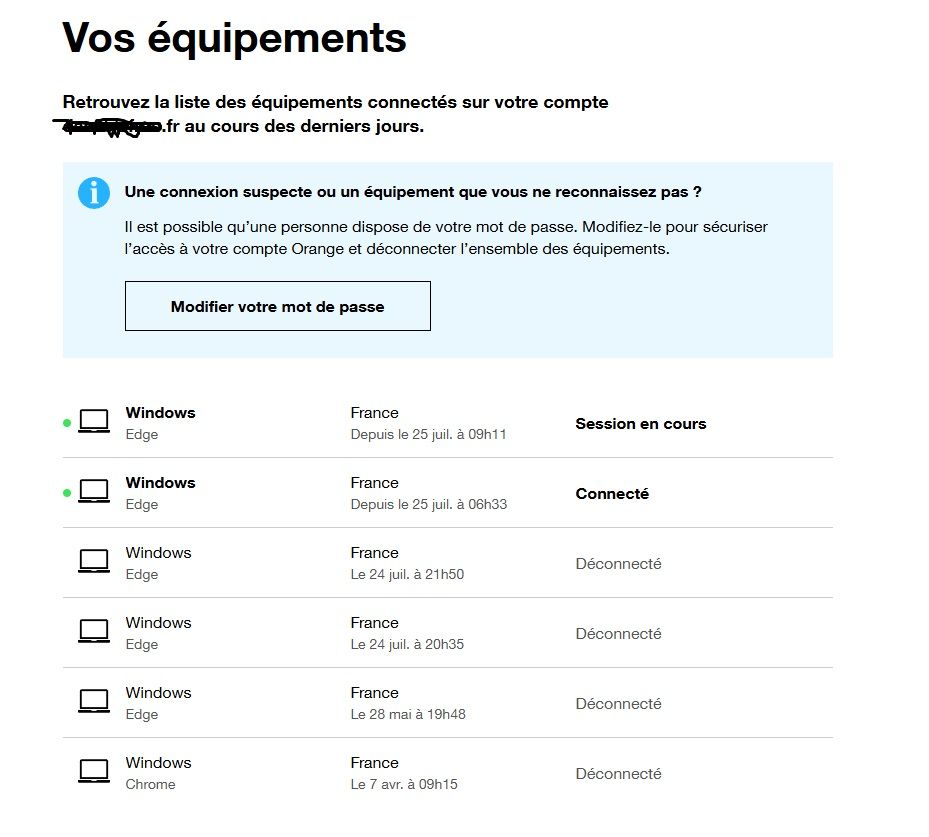
Task: Click green status dot of 06h33 session
Action: [67, 493]
